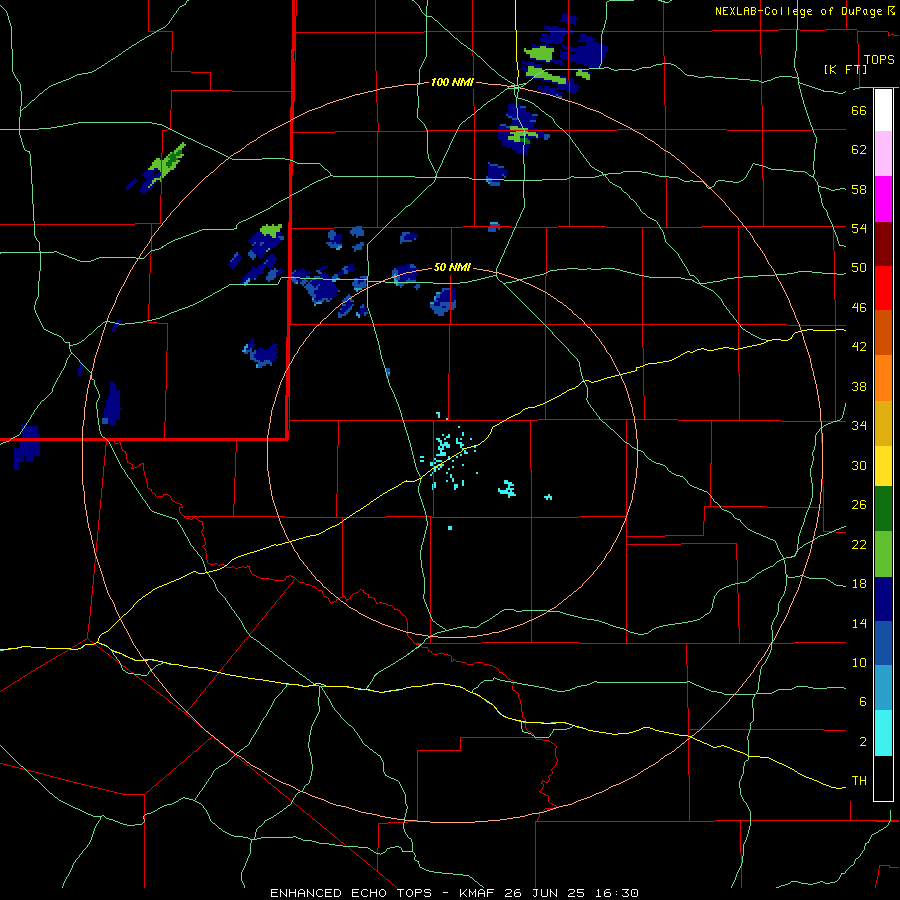Click the NEXLAB-College of DuPage credit text
The image size is (900, 900).
(798, 11)
